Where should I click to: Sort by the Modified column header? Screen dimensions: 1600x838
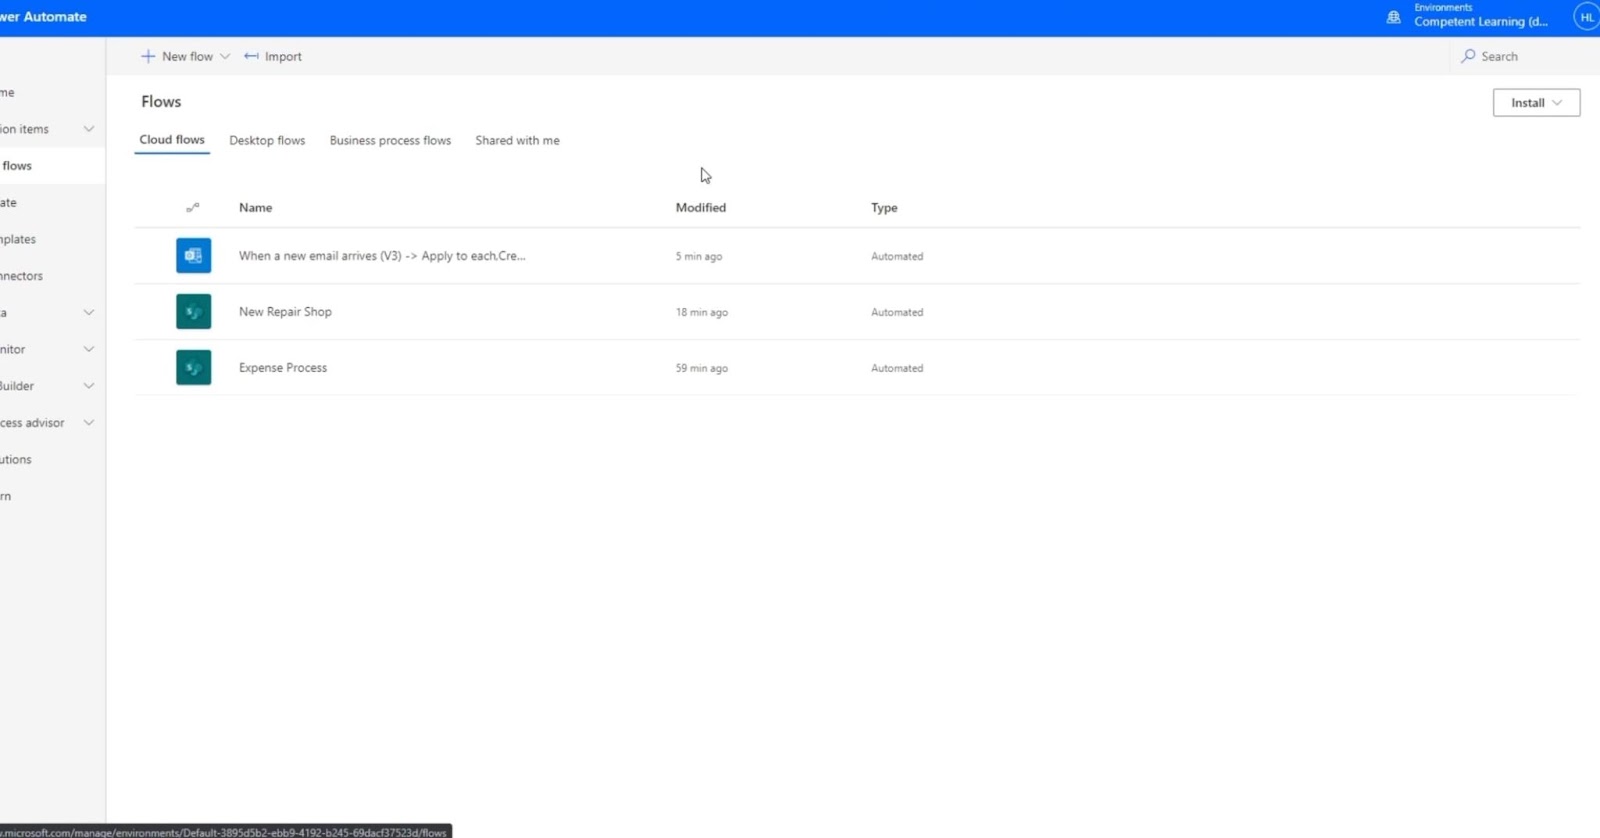(x=701, y=208)
